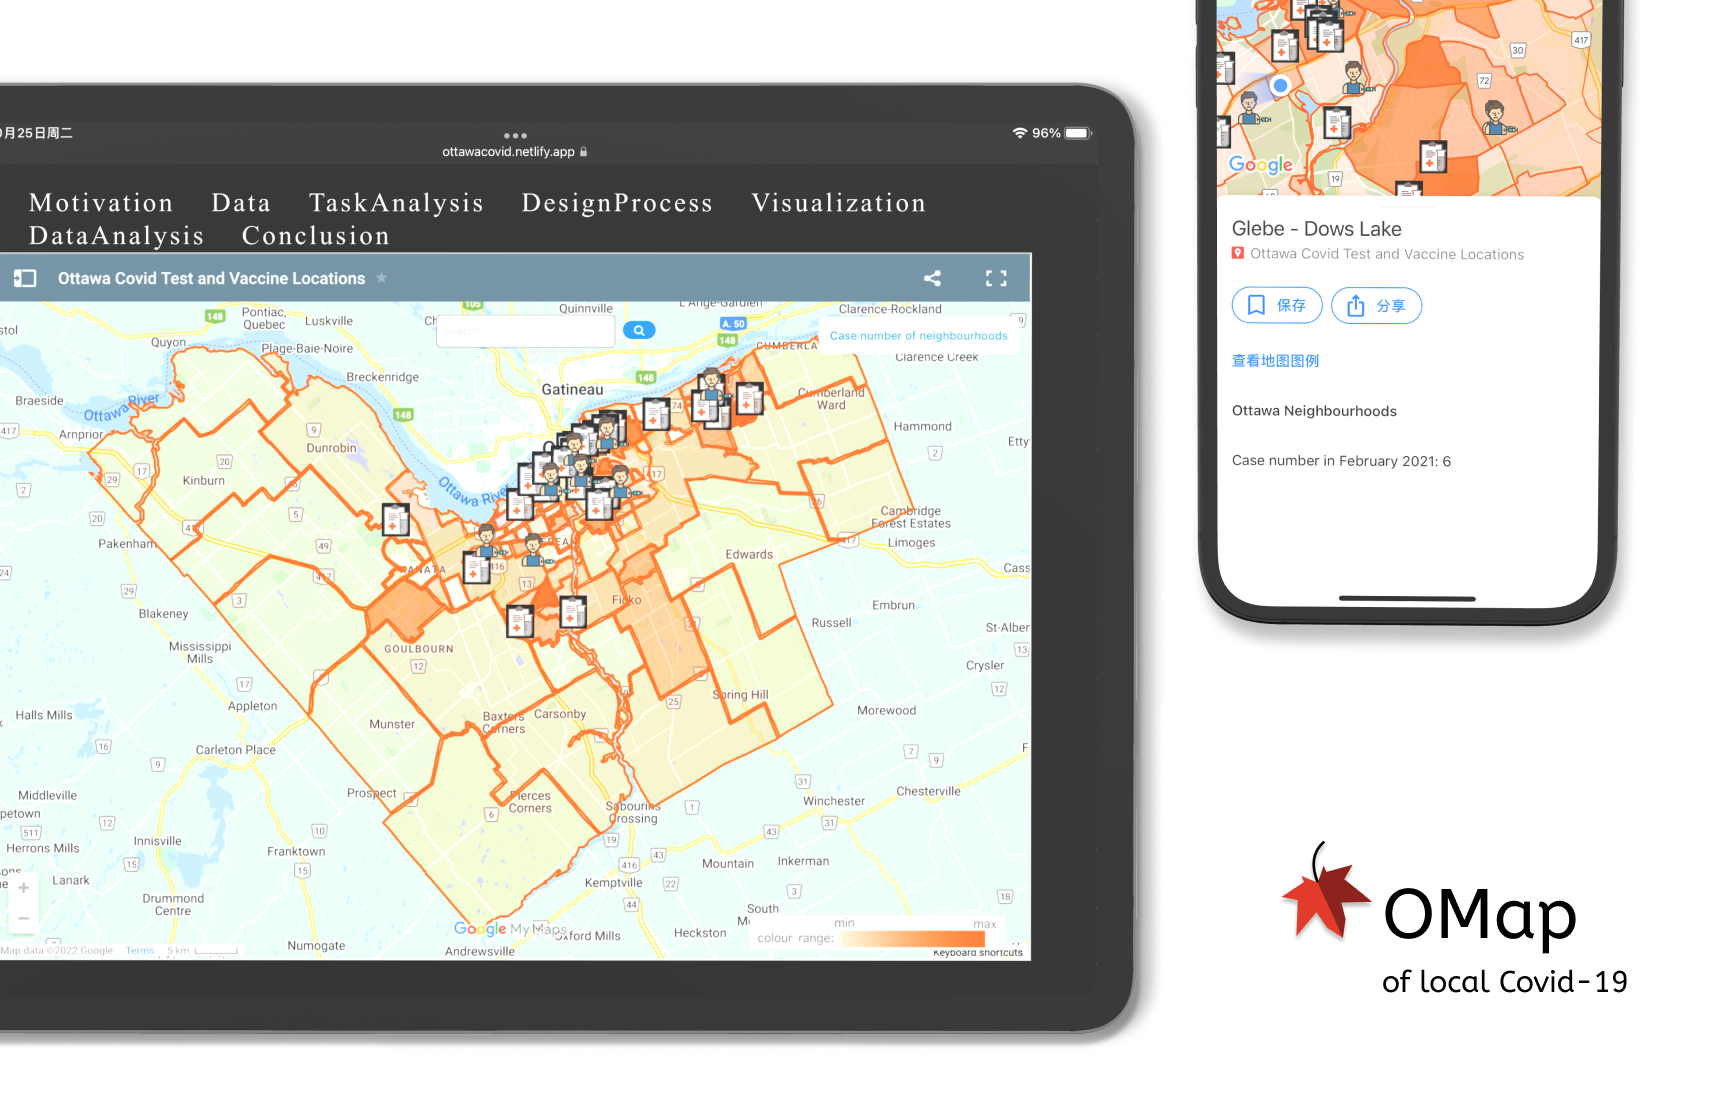Open TaskAnalysis in the navigation
Viewport: 1728px width, 1117px height.
[x=396, y=203]
